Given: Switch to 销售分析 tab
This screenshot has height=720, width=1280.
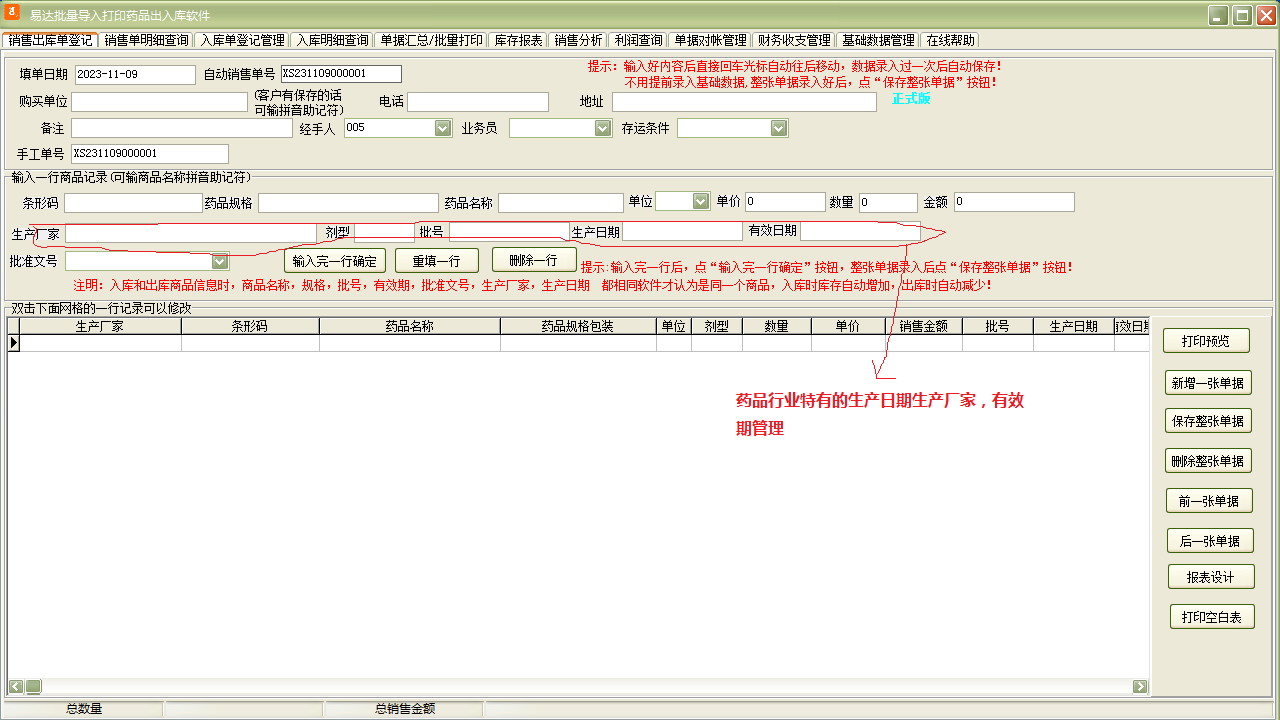Looking at the screenshot, I should point(579,40).
